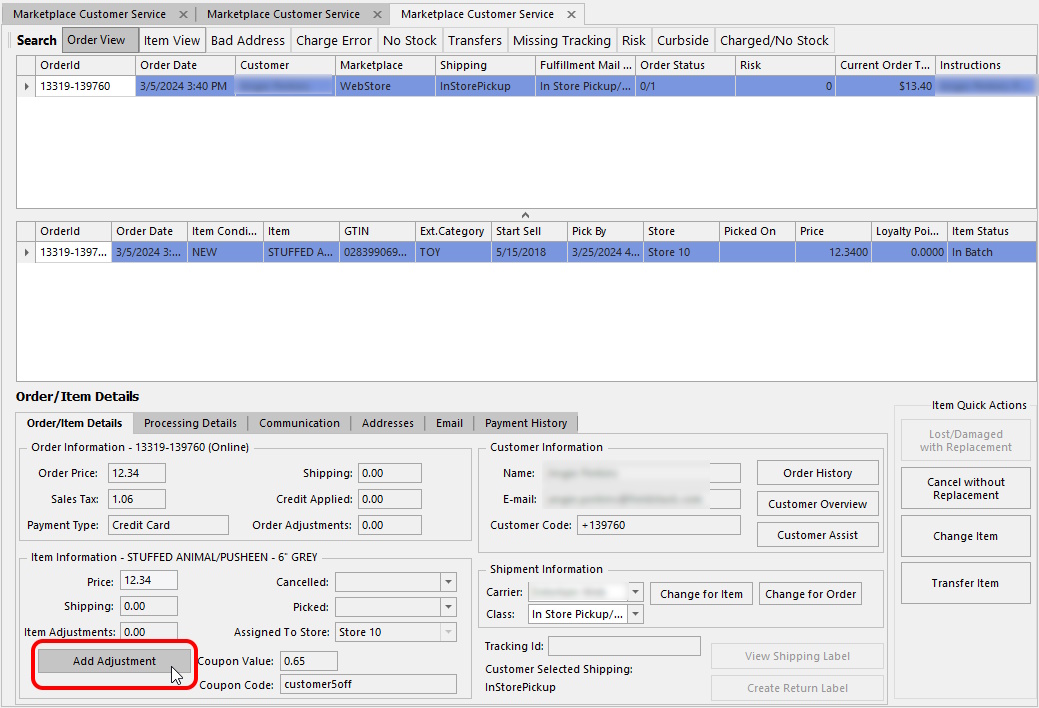
Task: Click the Item Adjustments field
Action: point(149,632)
